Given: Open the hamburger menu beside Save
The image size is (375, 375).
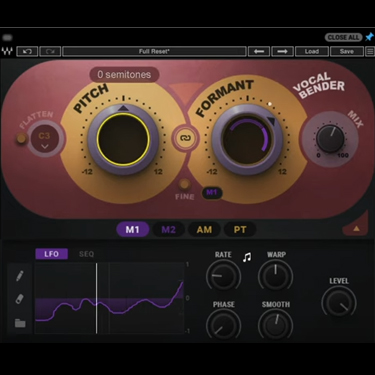Looking at the screenshot, I should (x=370, y=51).
